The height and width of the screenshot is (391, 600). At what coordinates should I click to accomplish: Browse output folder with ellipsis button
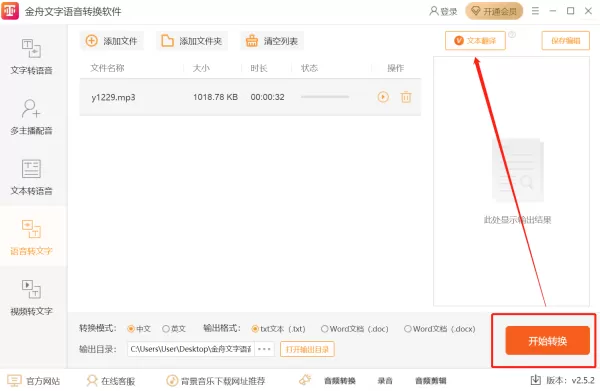coord(264,349)
